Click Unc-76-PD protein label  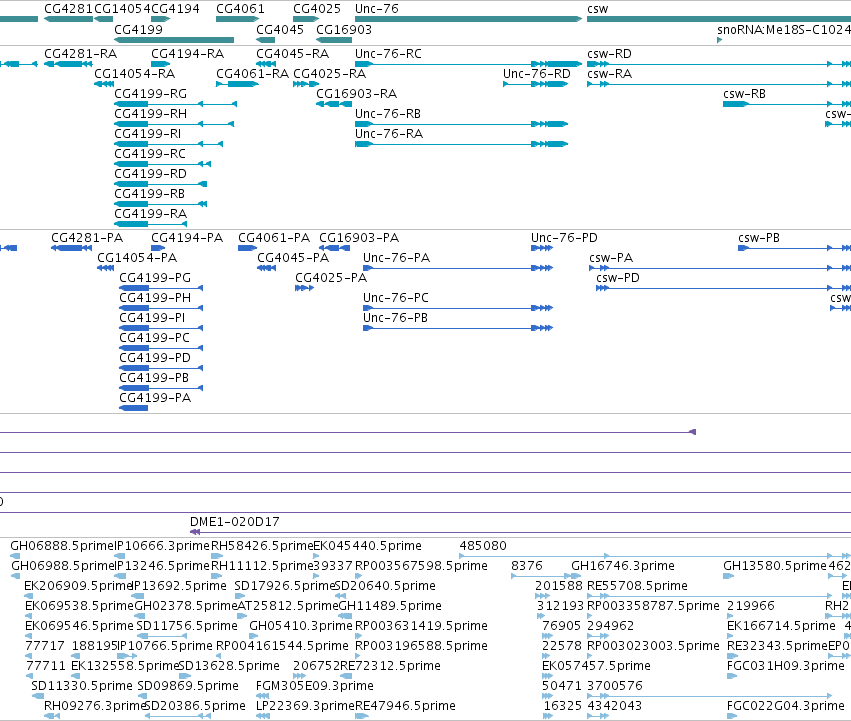click(564, 238)
